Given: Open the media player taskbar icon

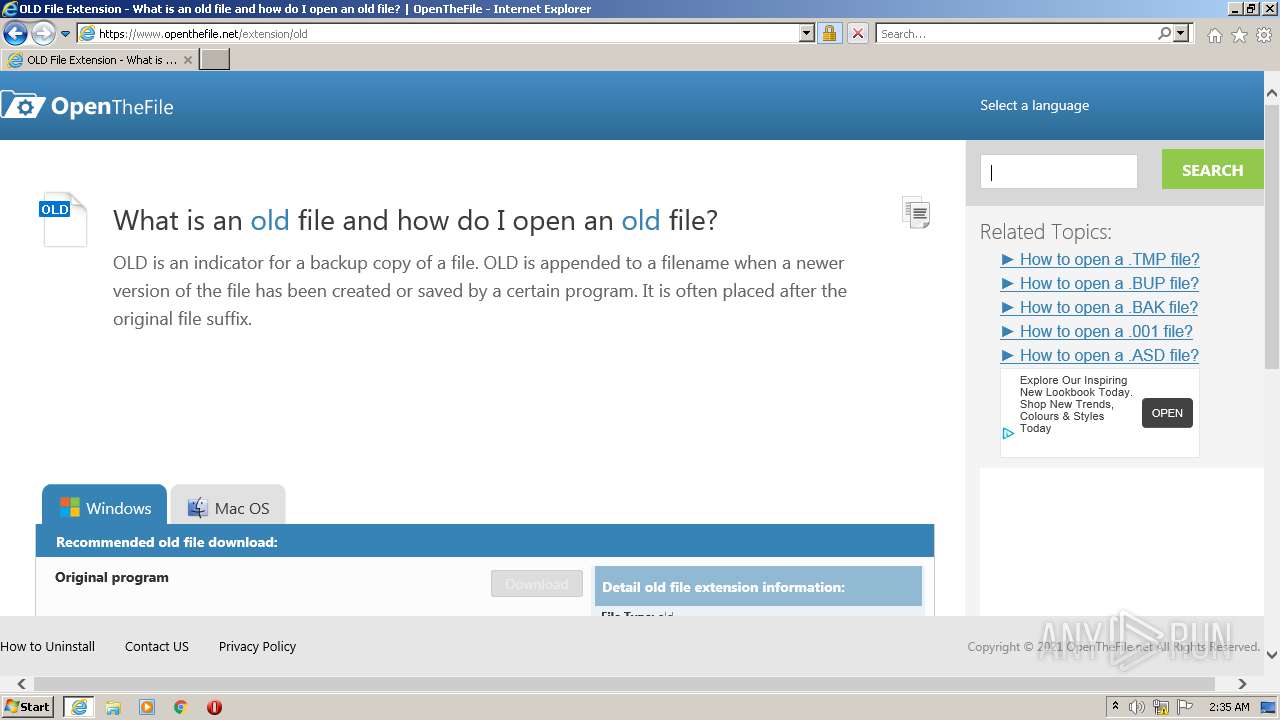Looking at the screenshot, I should pyautogui.click(x=147, y=707).
